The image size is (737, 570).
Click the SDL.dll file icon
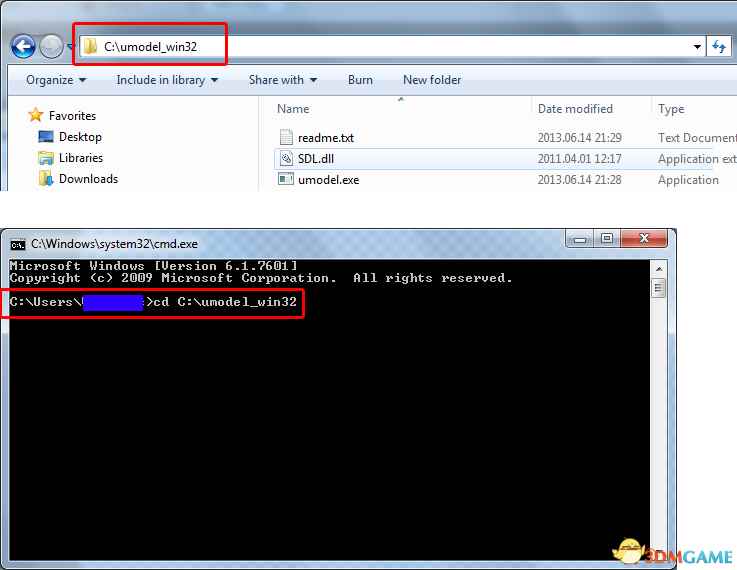click(x=286, y=158)
